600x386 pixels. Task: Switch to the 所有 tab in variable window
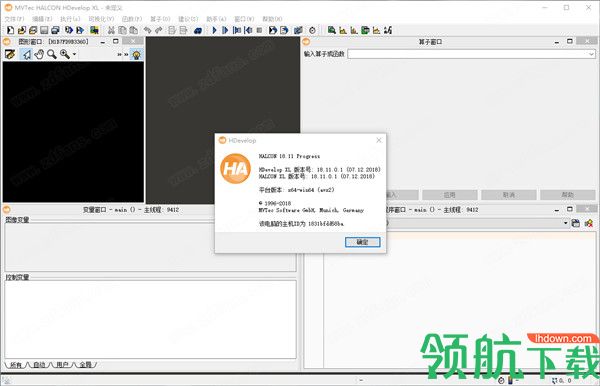coord(16,365)
